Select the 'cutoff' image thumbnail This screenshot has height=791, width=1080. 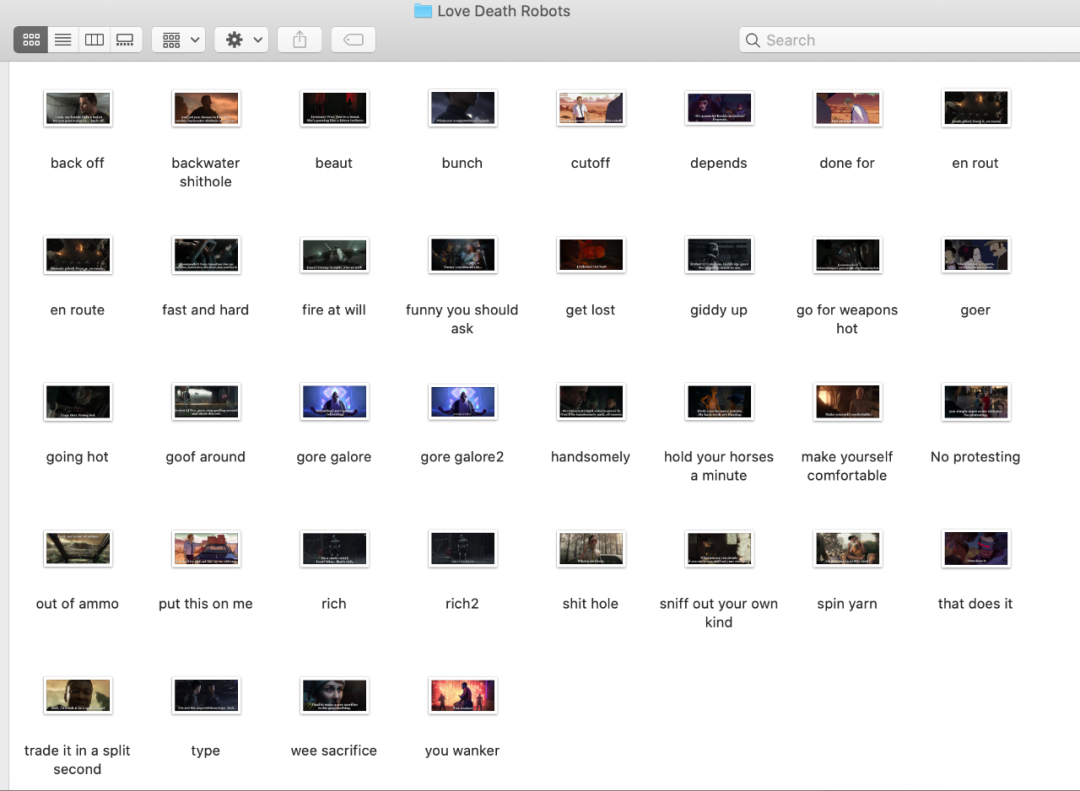tap(591, 108)
